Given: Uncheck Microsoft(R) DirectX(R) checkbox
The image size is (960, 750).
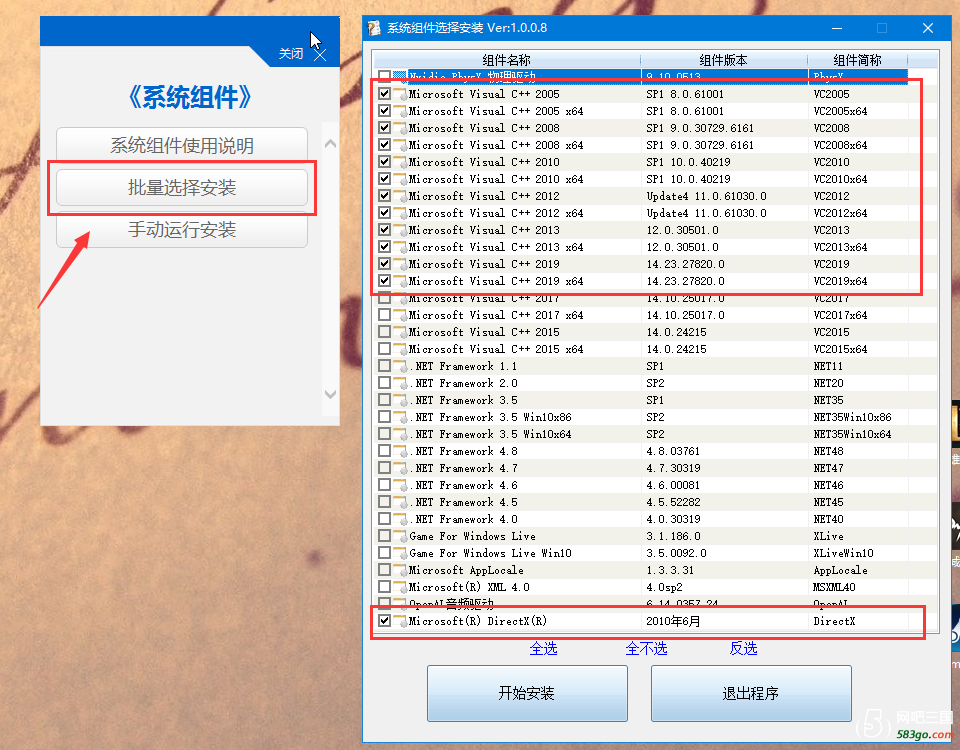Looking at the screenshot, I should (x=384, y=621).
